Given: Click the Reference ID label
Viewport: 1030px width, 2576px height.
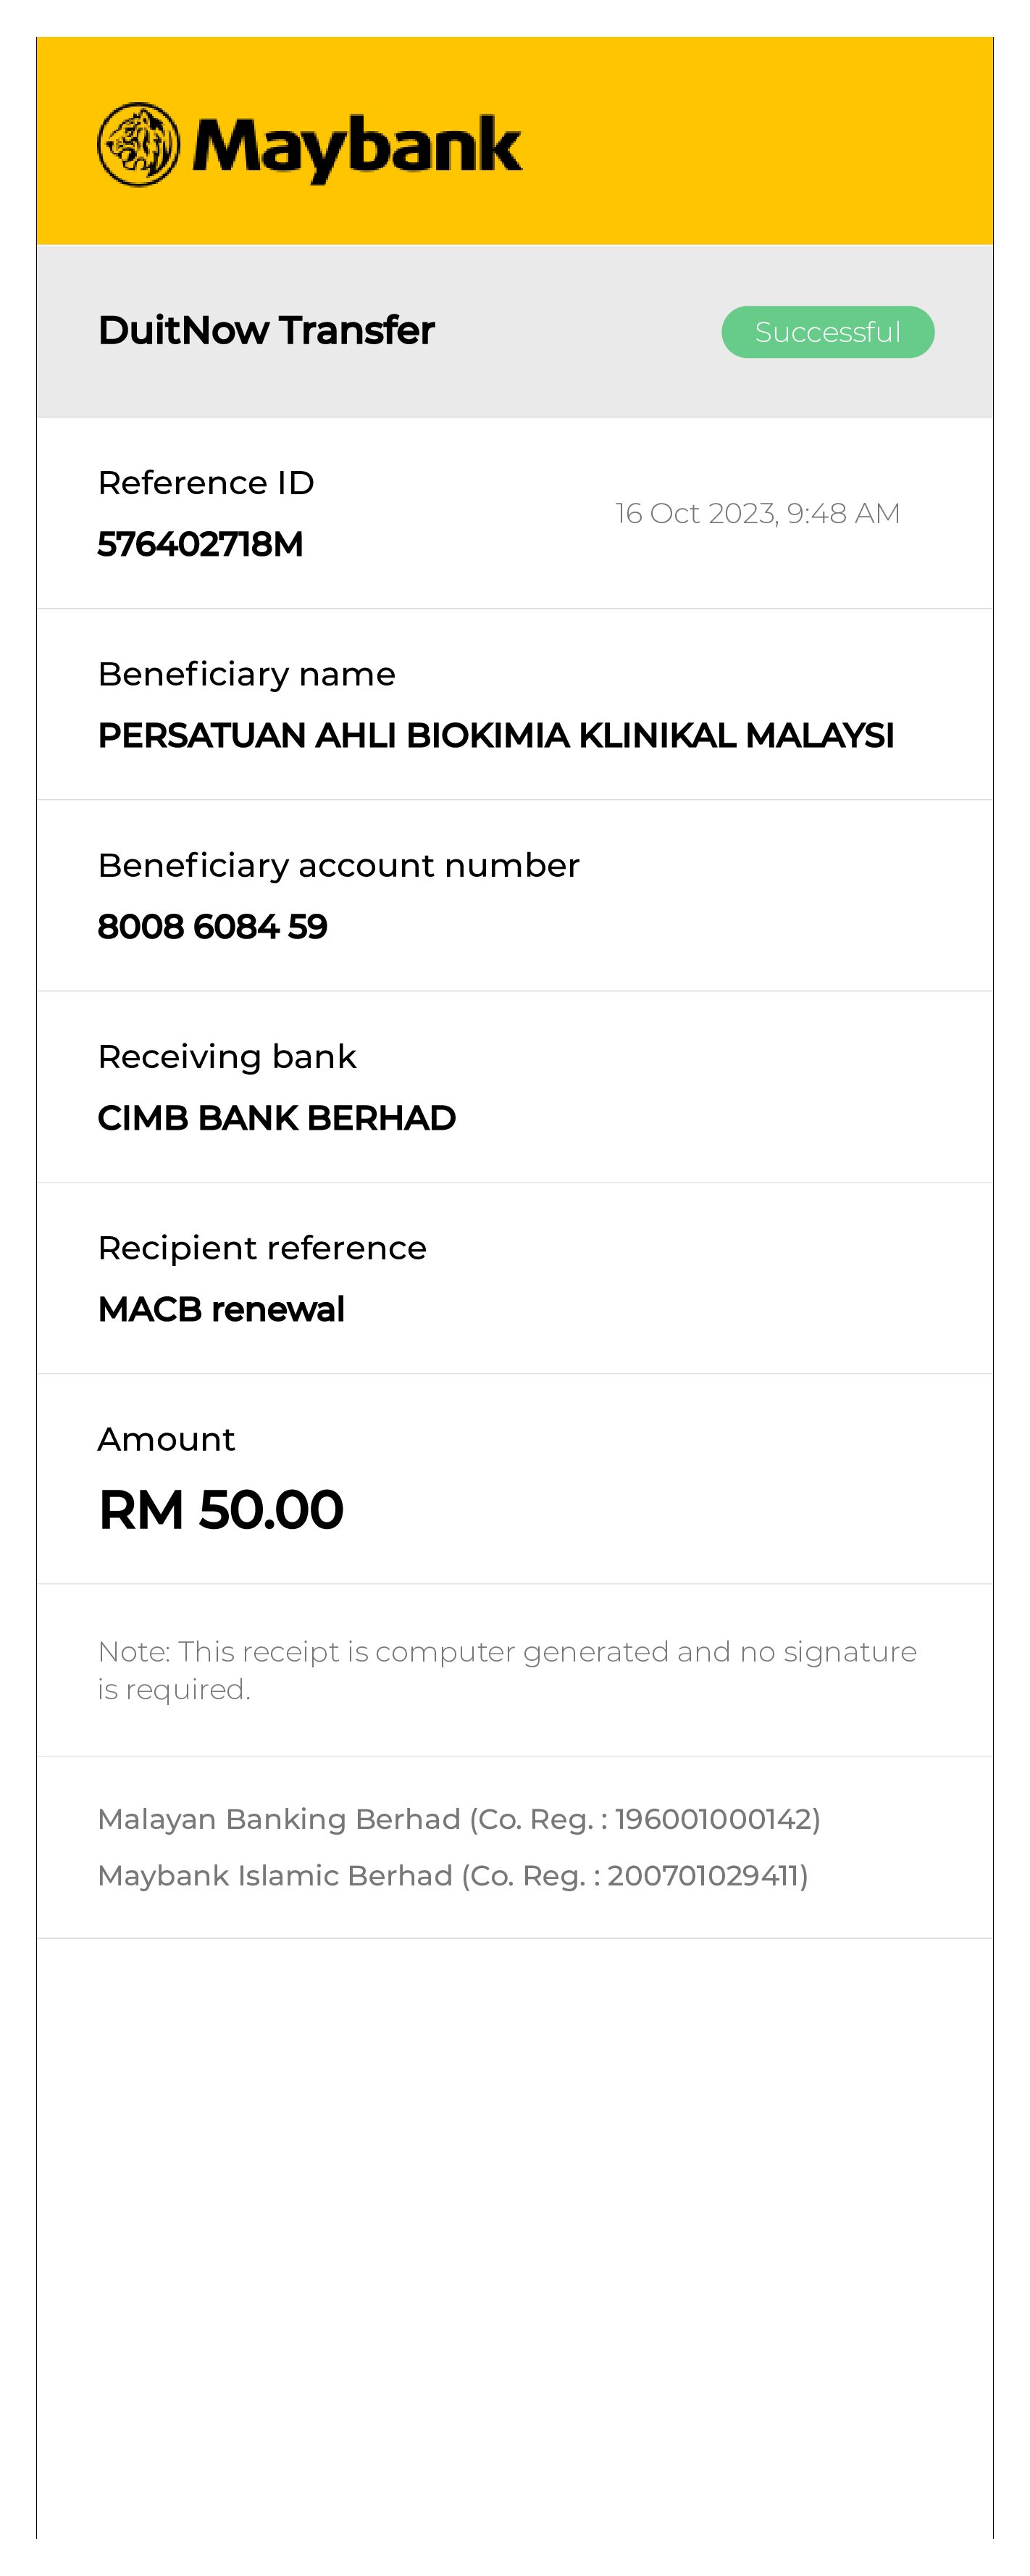Looking at the screenshot, I should (x=206, y=483).
